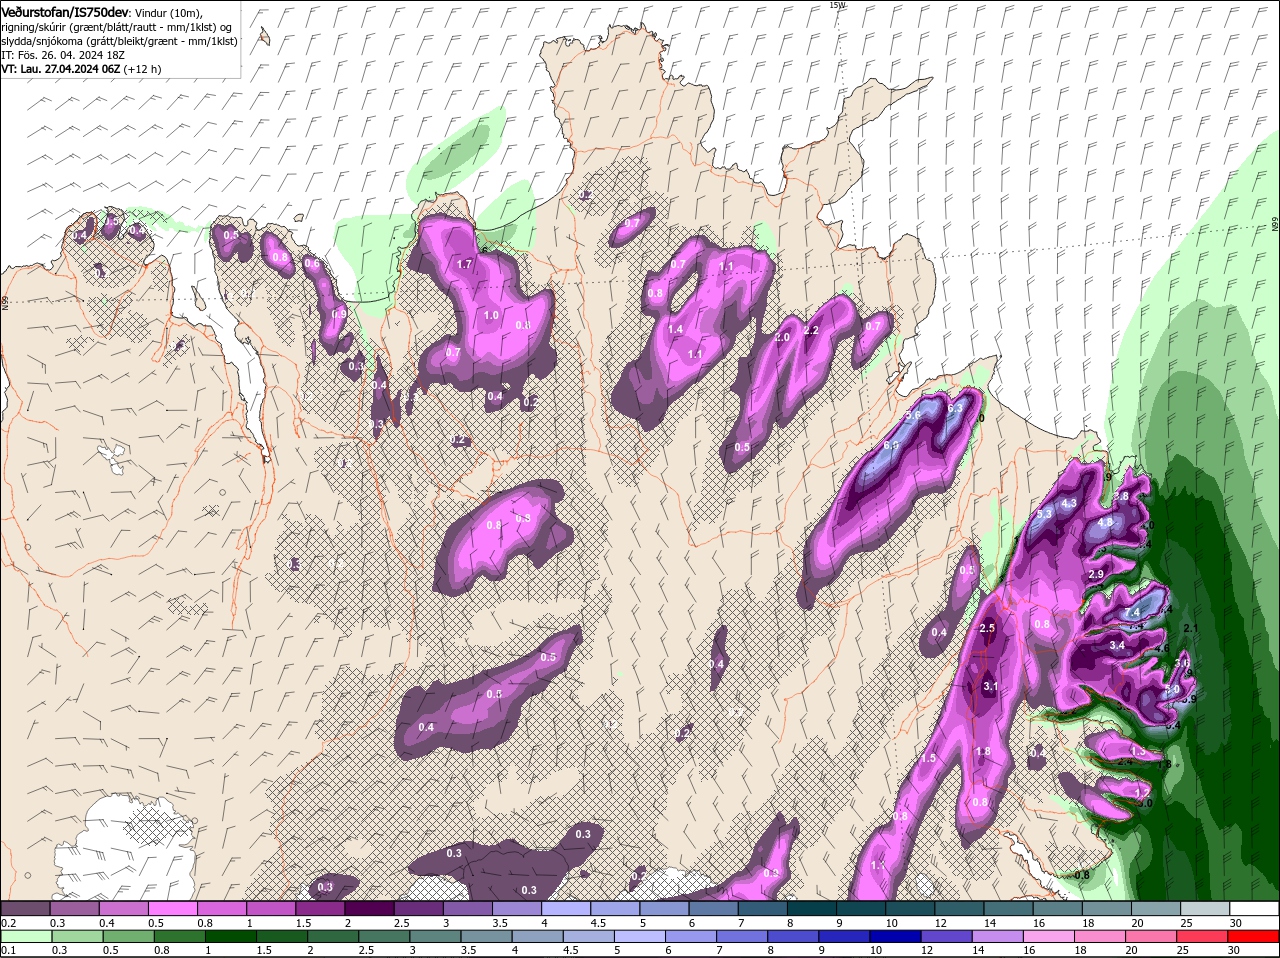Click the pale lavender snow swatch between 4 and 4.5
The width and height of the screenshot is (1280, 958).
(x=568, y=908)
